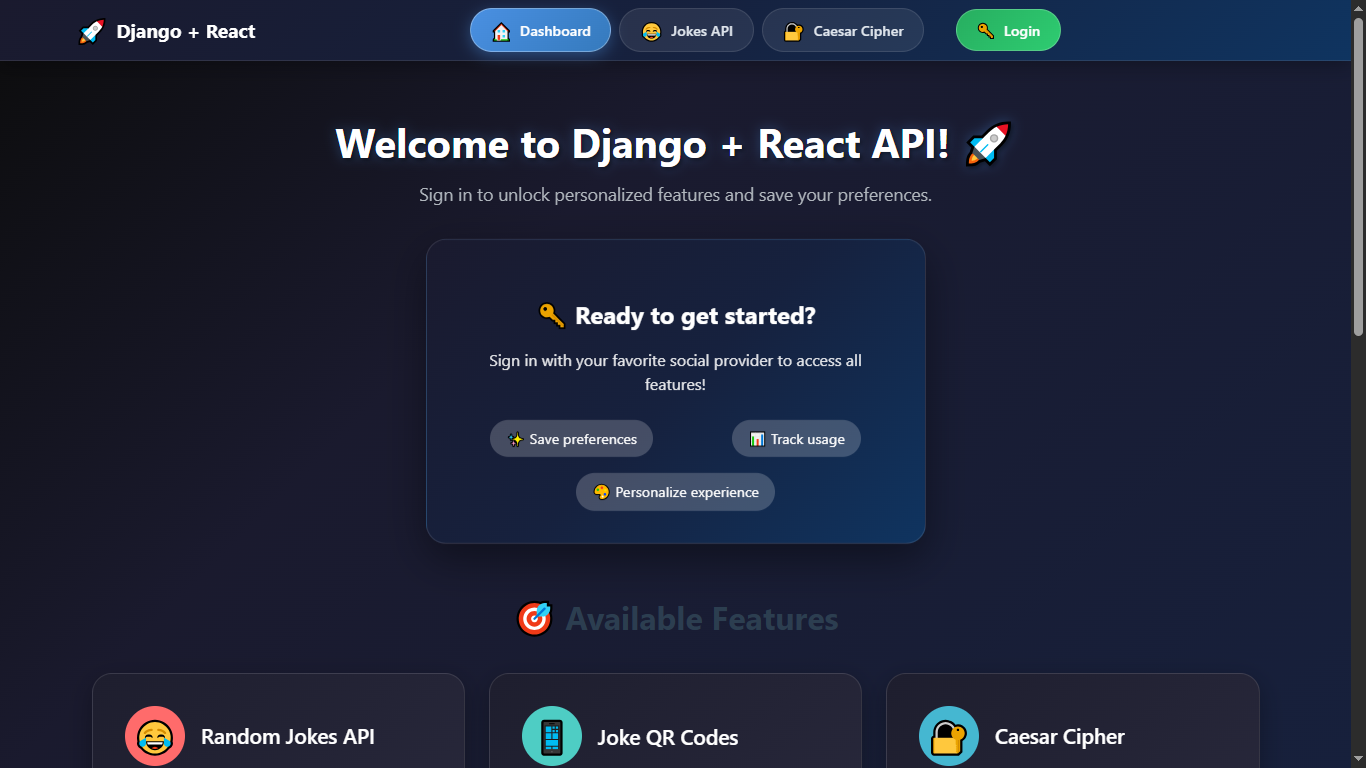Click the bar chart icon in Track usage badge

[x=757, y=438]
